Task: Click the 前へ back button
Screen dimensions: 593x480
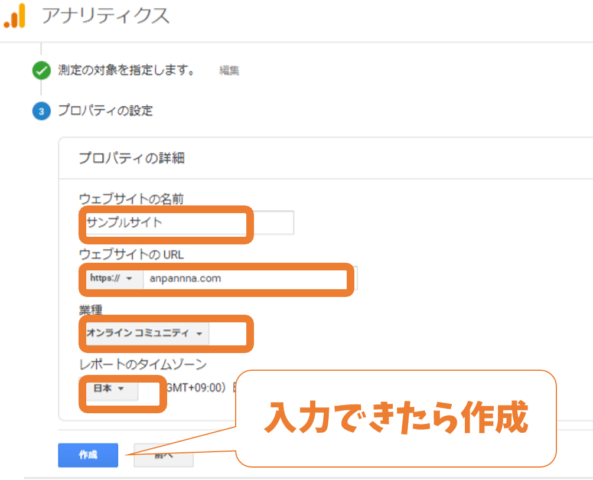Action: coord(164,455)
